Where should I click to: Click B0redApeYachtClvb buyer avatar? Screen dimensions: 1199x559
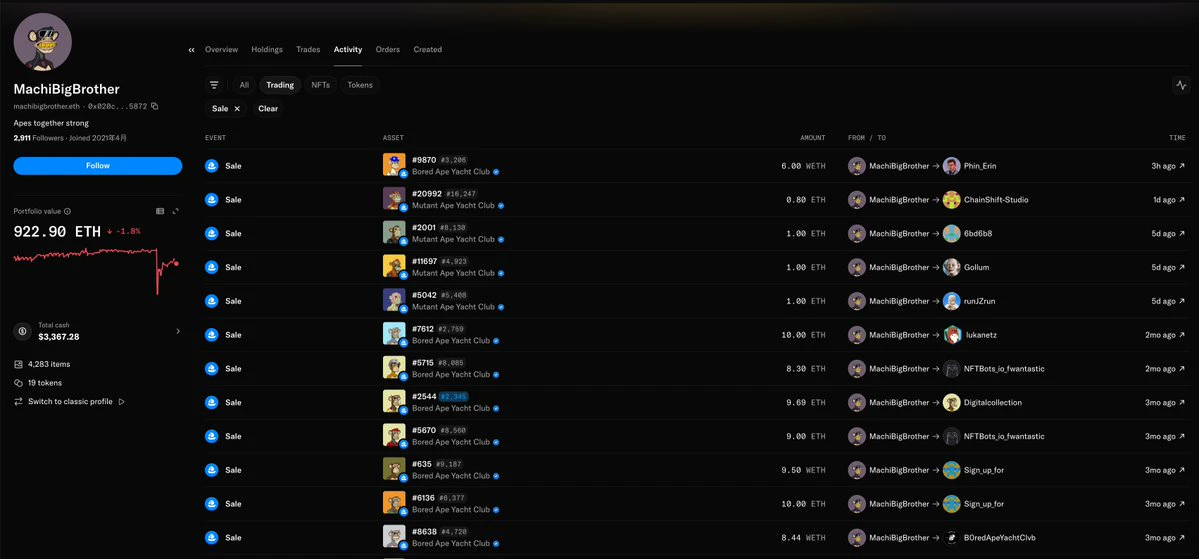click(x=951, y=538)
